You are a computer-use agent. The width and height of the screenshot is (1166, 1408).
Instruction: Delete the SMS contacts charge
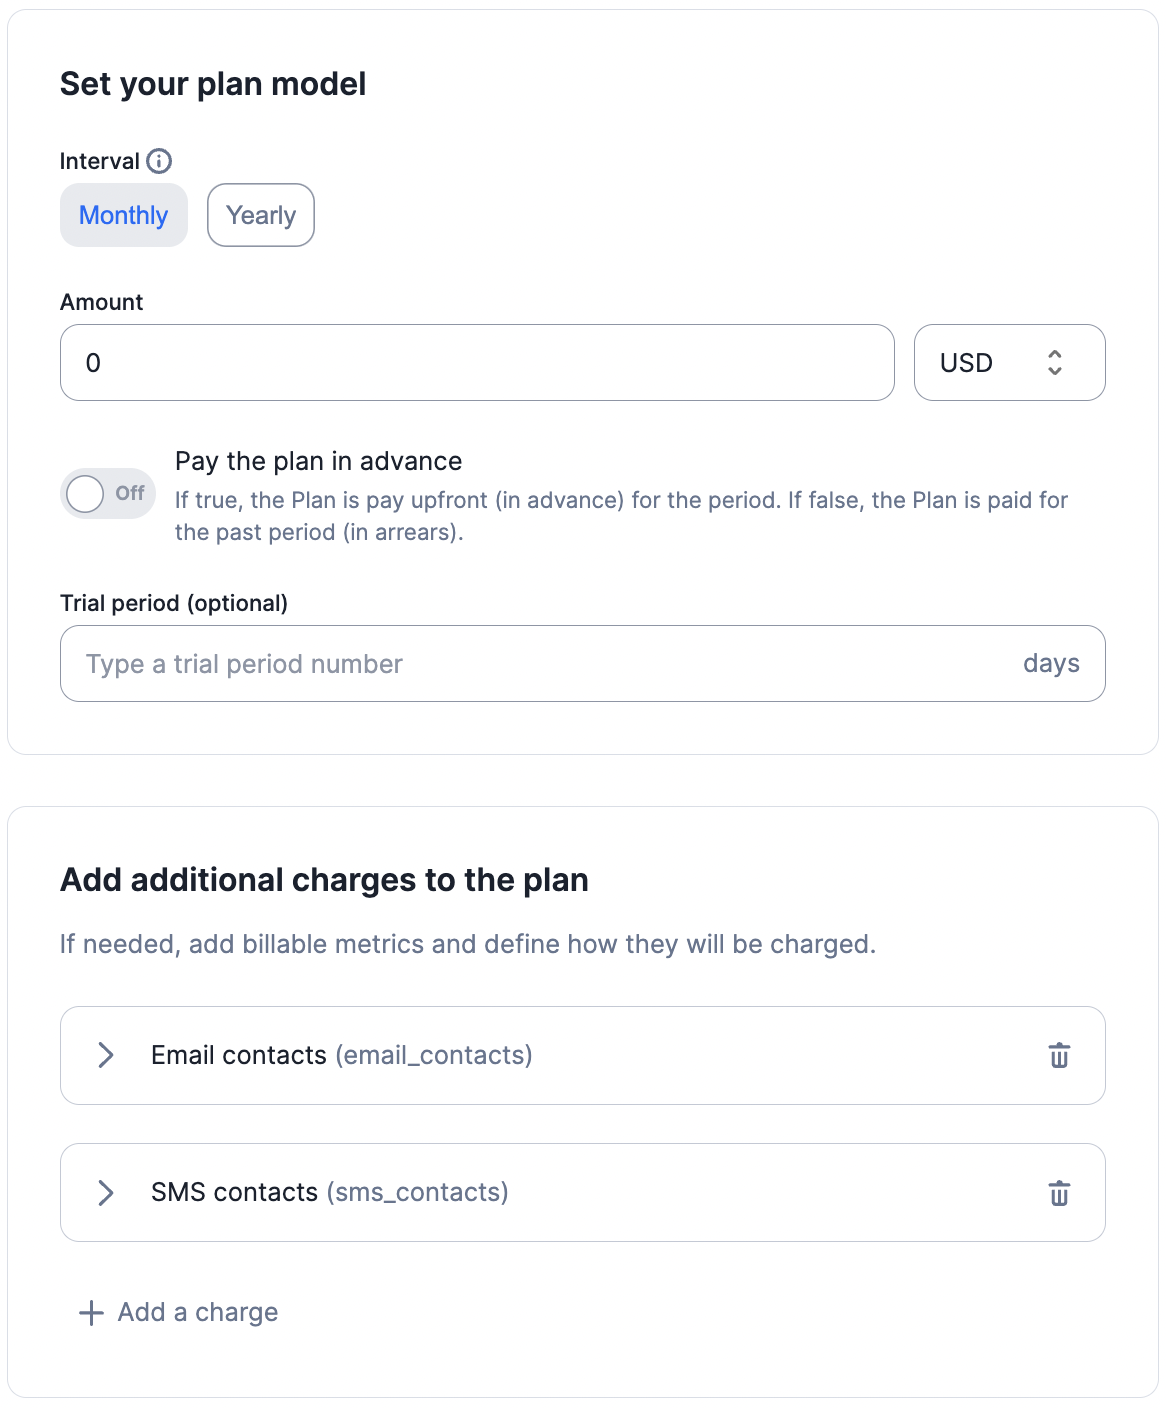pyautogui.click(x=1059, y=1193)
